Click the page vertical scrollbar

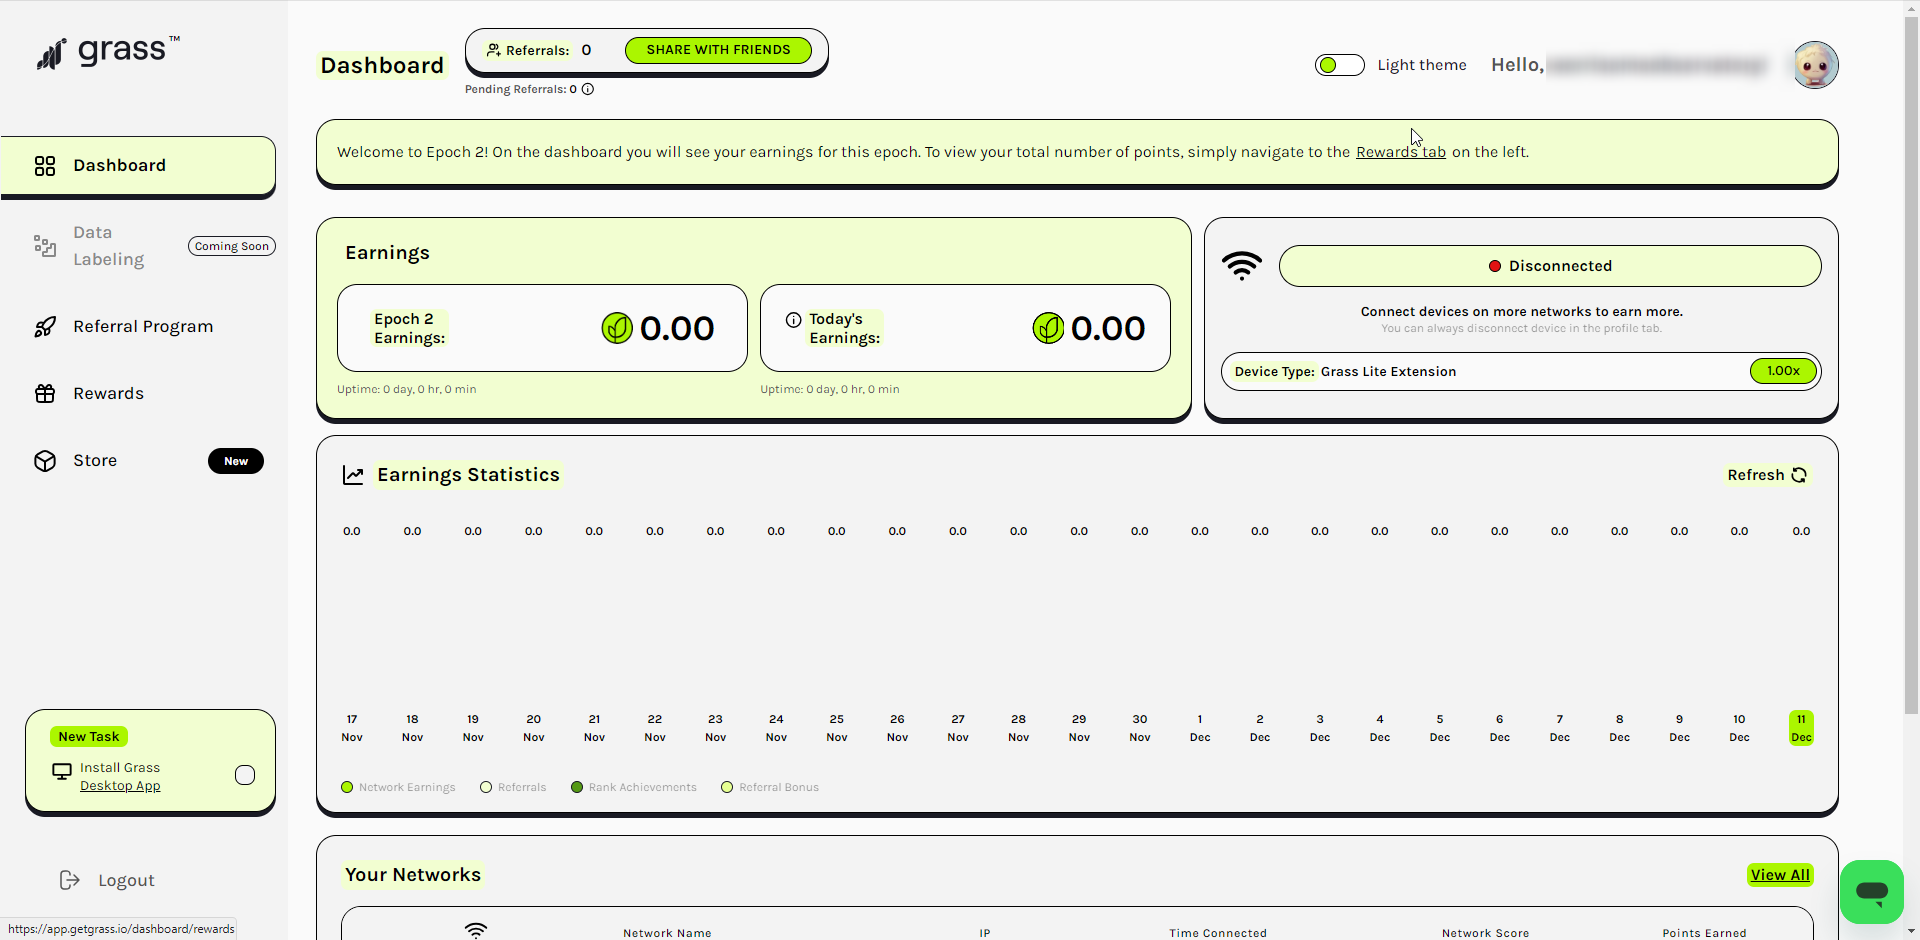[1911, 366]
